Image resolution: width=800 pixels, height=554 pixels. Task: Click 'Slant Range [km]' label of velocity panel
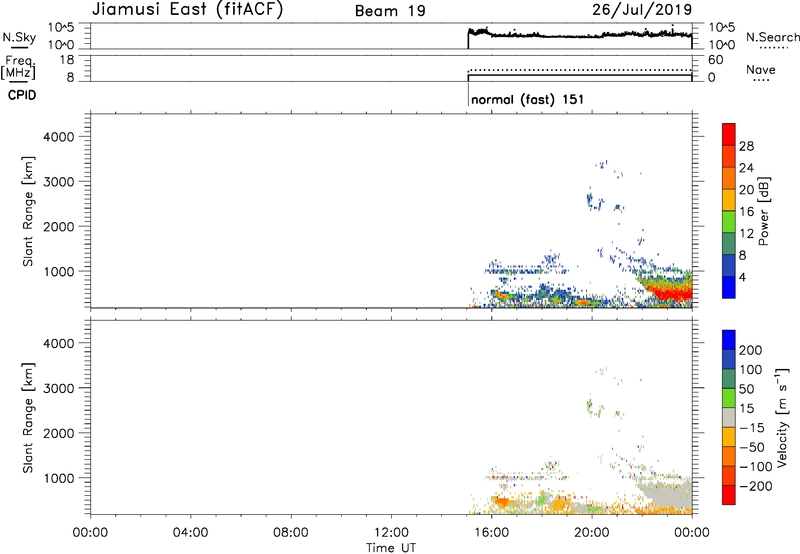coord(28,418)
